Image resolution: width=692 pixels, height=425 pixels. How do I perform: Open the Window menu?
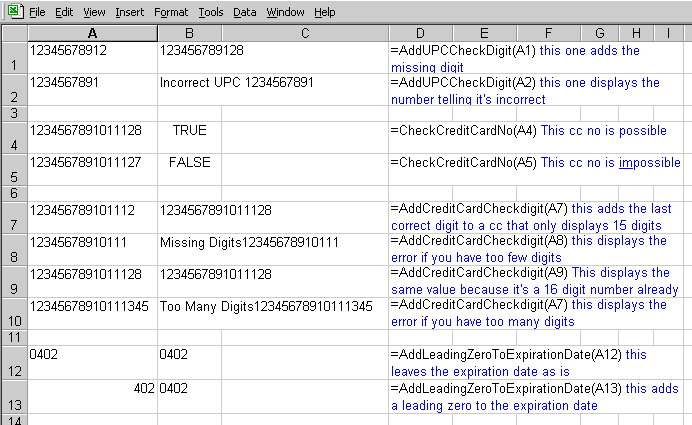coord(285,12)
